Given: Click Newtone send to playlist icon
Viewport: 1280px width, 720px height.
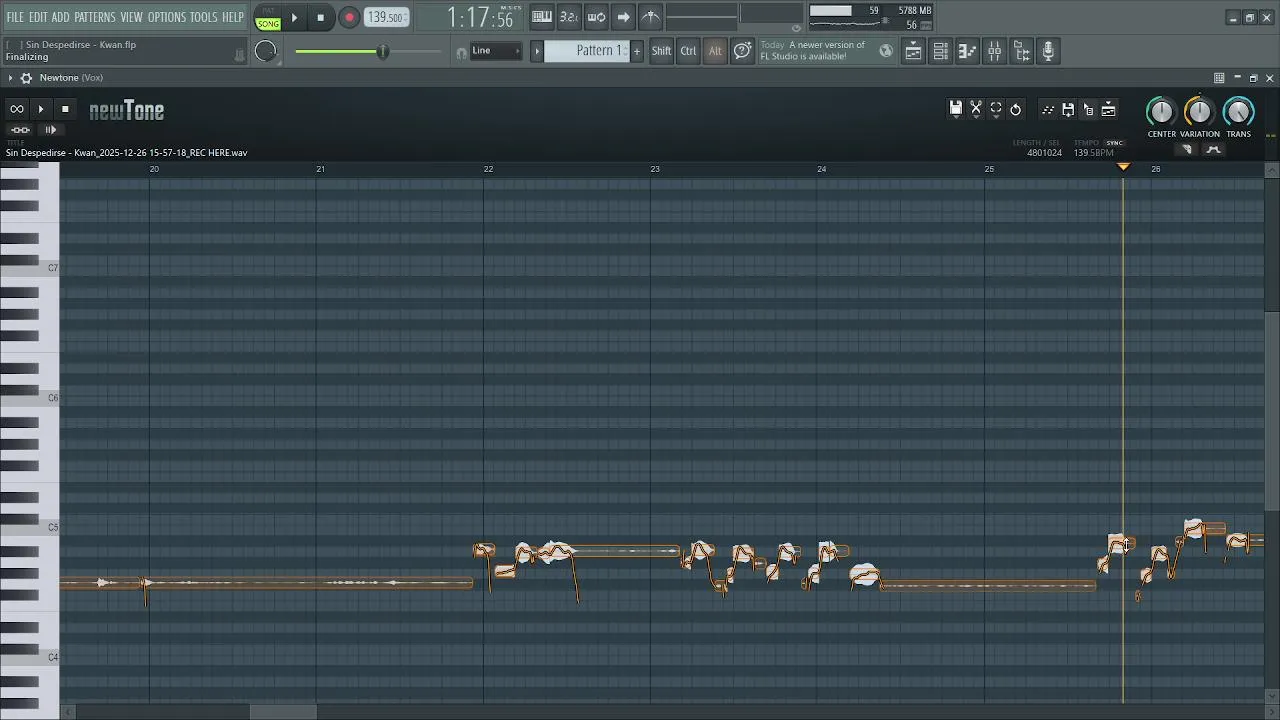Looking at the screenshot, I should (x=1108, y=110).
